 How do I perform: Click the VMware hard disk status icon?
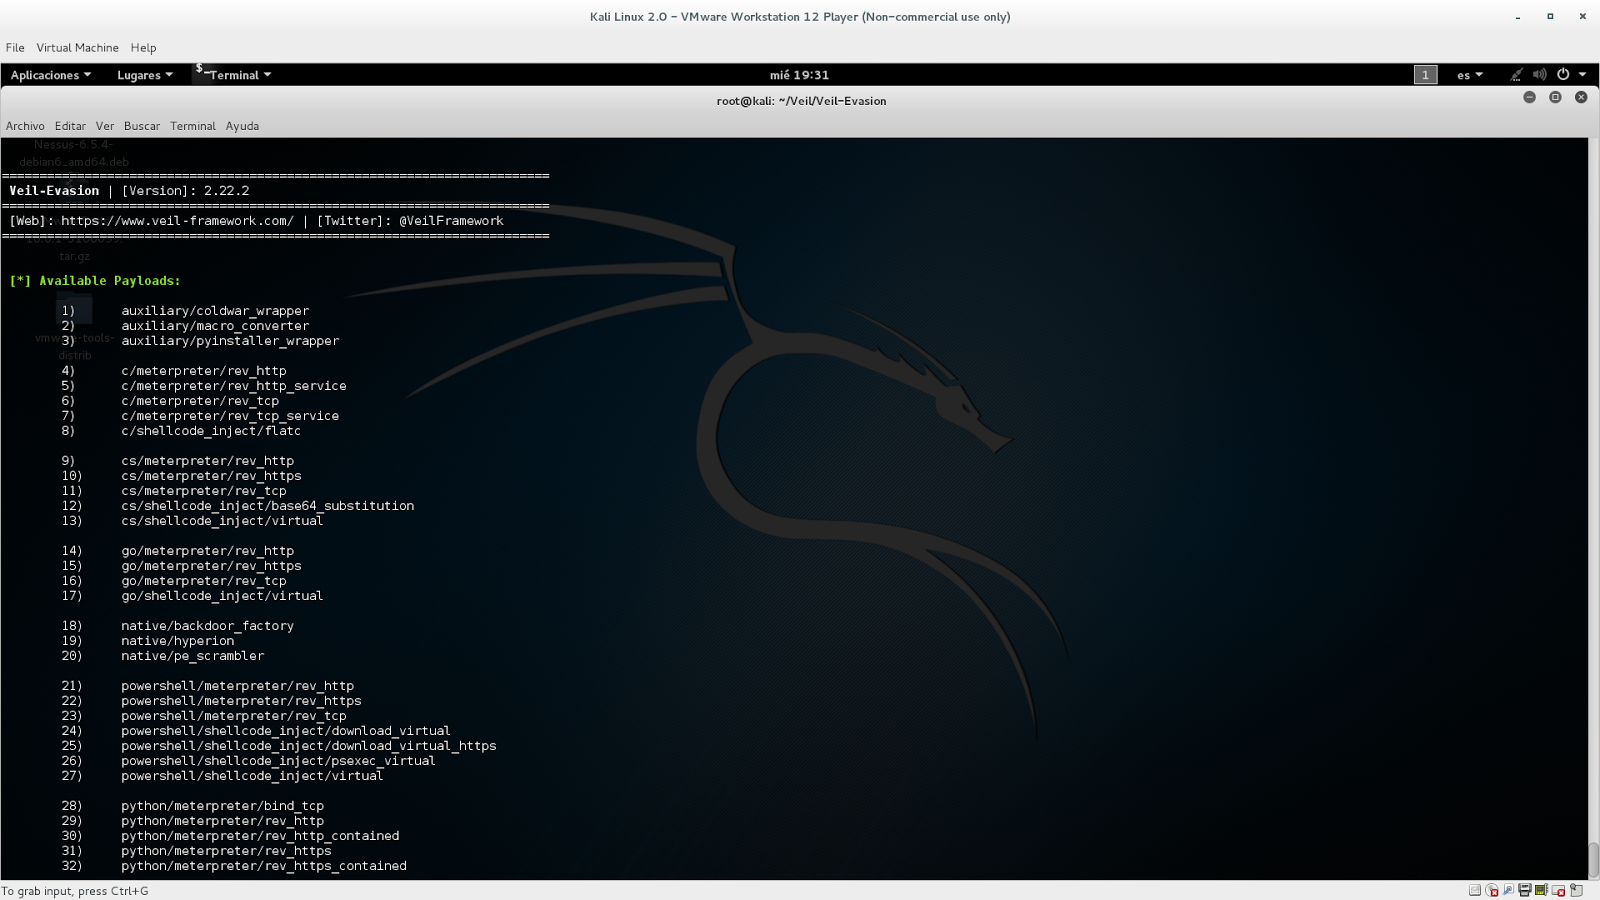click(x=1475, y=890)
